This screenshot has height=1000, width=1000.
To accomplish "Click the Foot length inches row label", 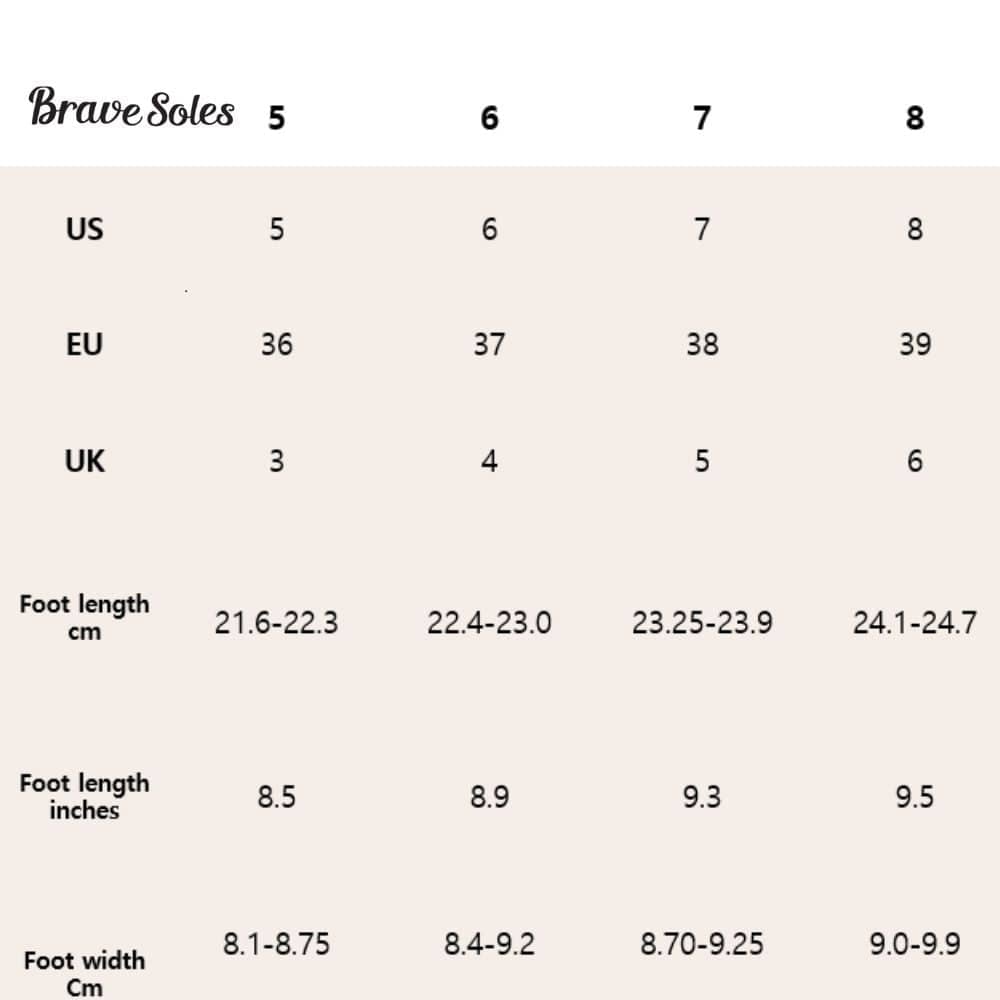I will [84, 796].
